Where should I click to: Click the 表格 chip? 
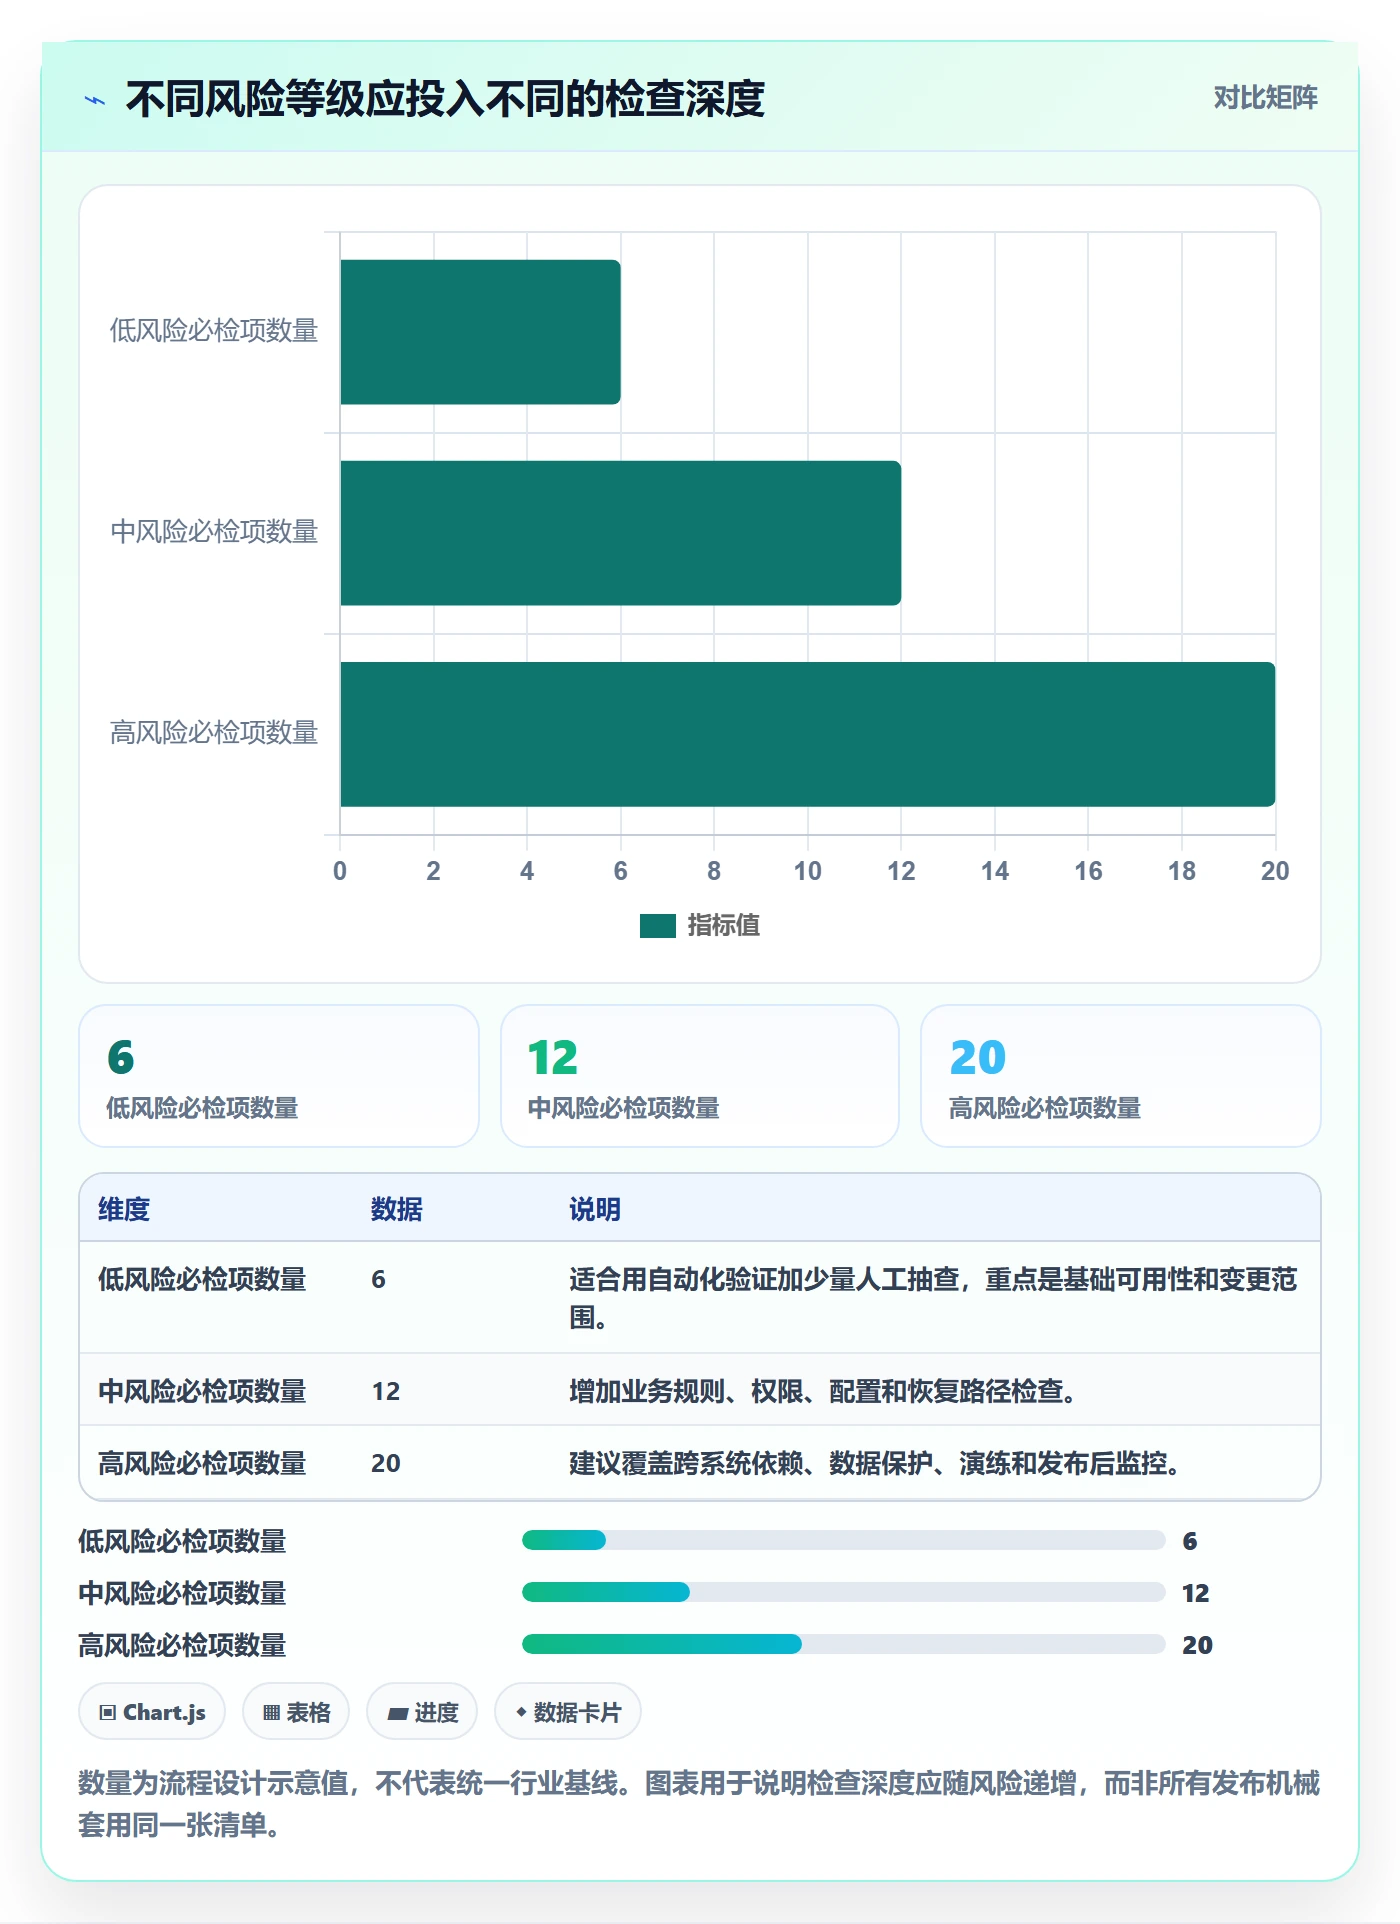point(296,1712)
